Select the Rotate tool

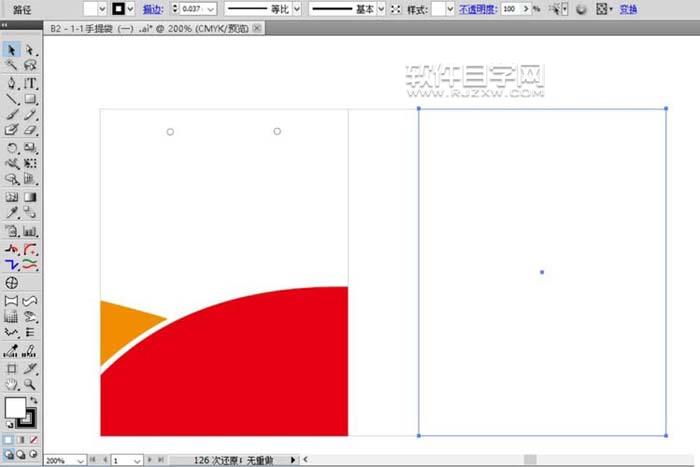click(11, 148)
